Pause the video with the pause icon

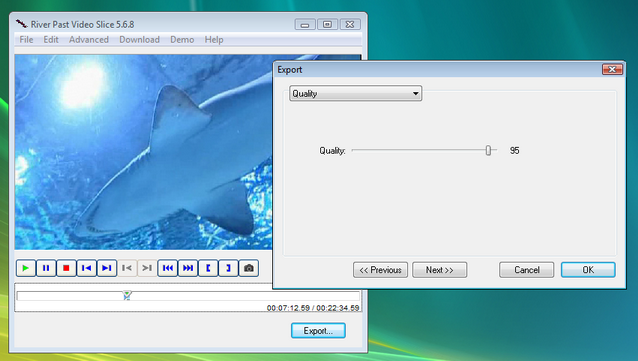pos(46,268)
